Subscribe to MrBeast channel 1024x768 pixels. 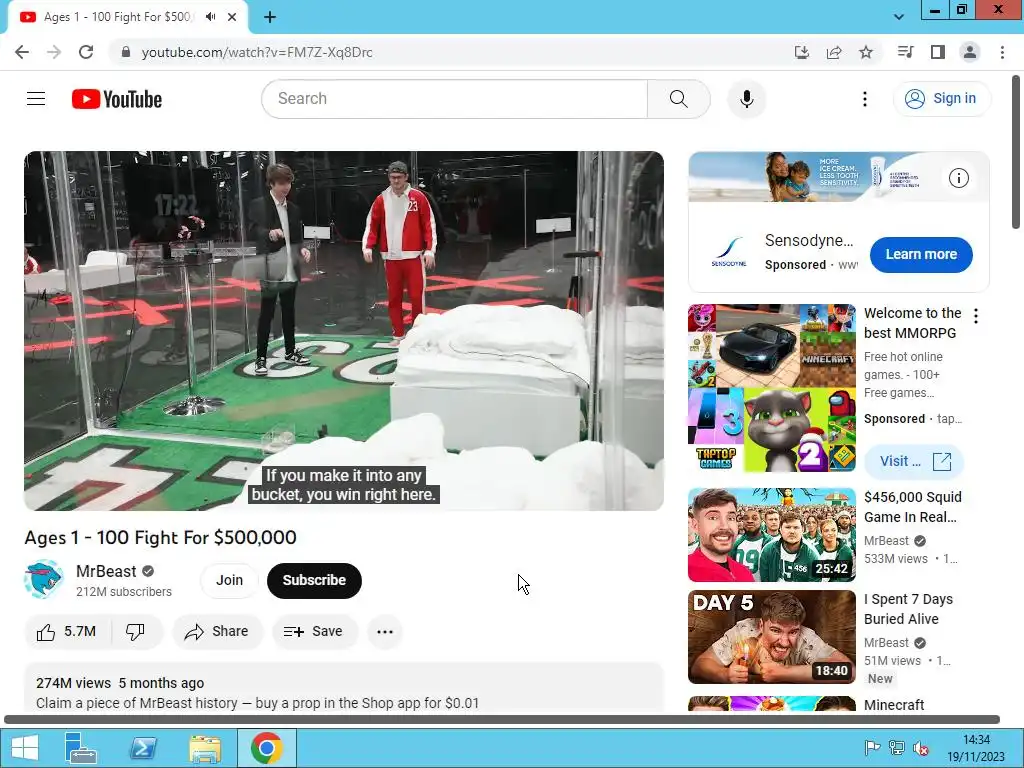coord(314,580)
